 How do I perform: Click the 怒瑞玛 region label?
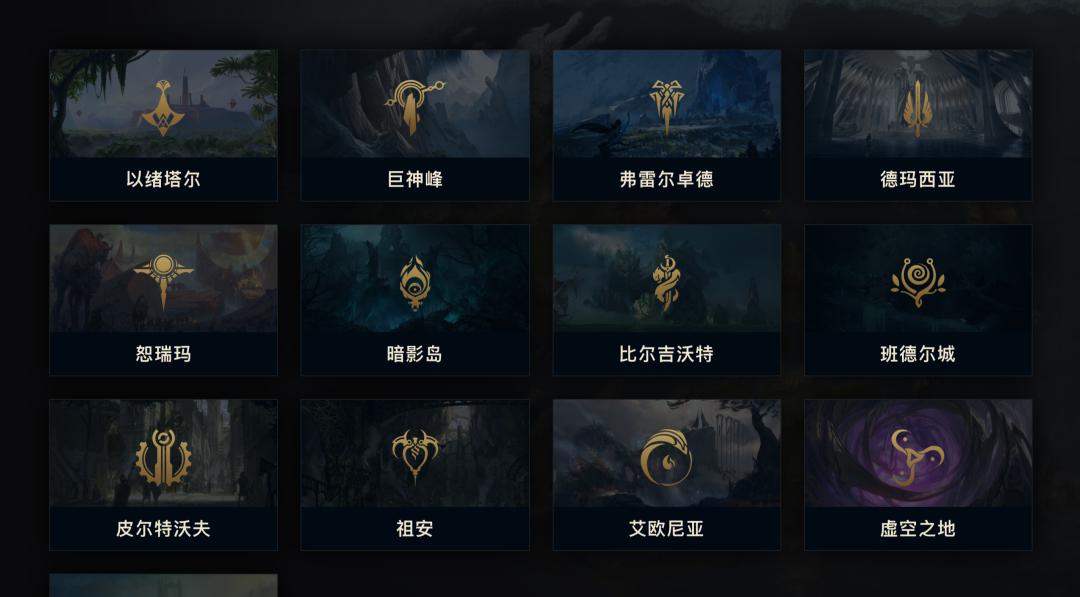(x=163, y=354)
